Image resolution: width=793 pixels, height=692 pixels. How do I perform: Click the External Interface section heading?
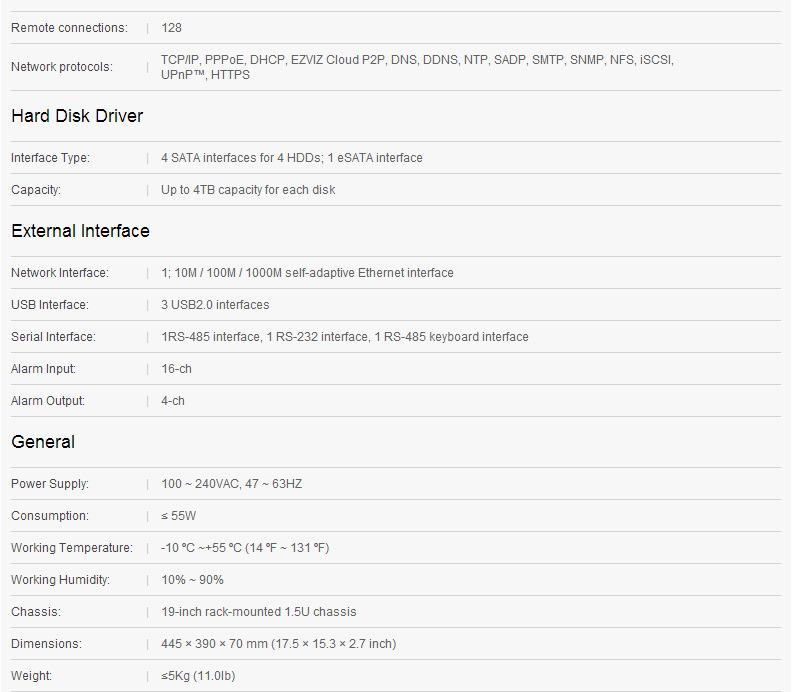coord(80,231)
